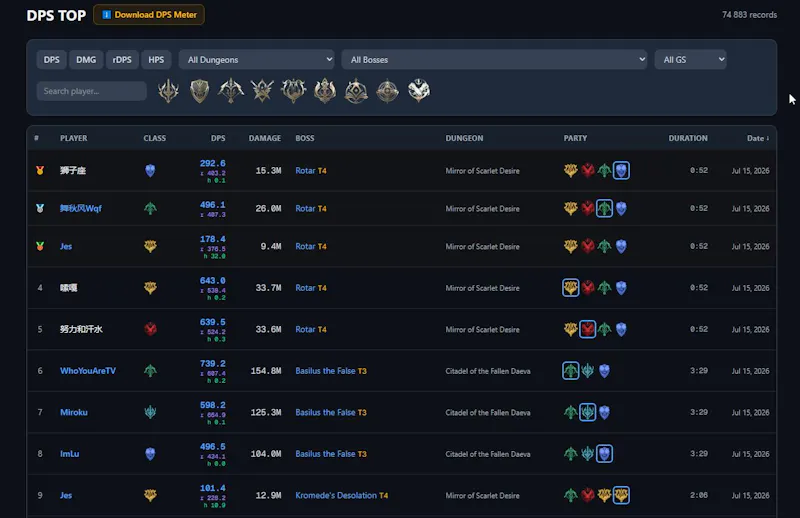Focus the Search player input field

click(92, 91)
